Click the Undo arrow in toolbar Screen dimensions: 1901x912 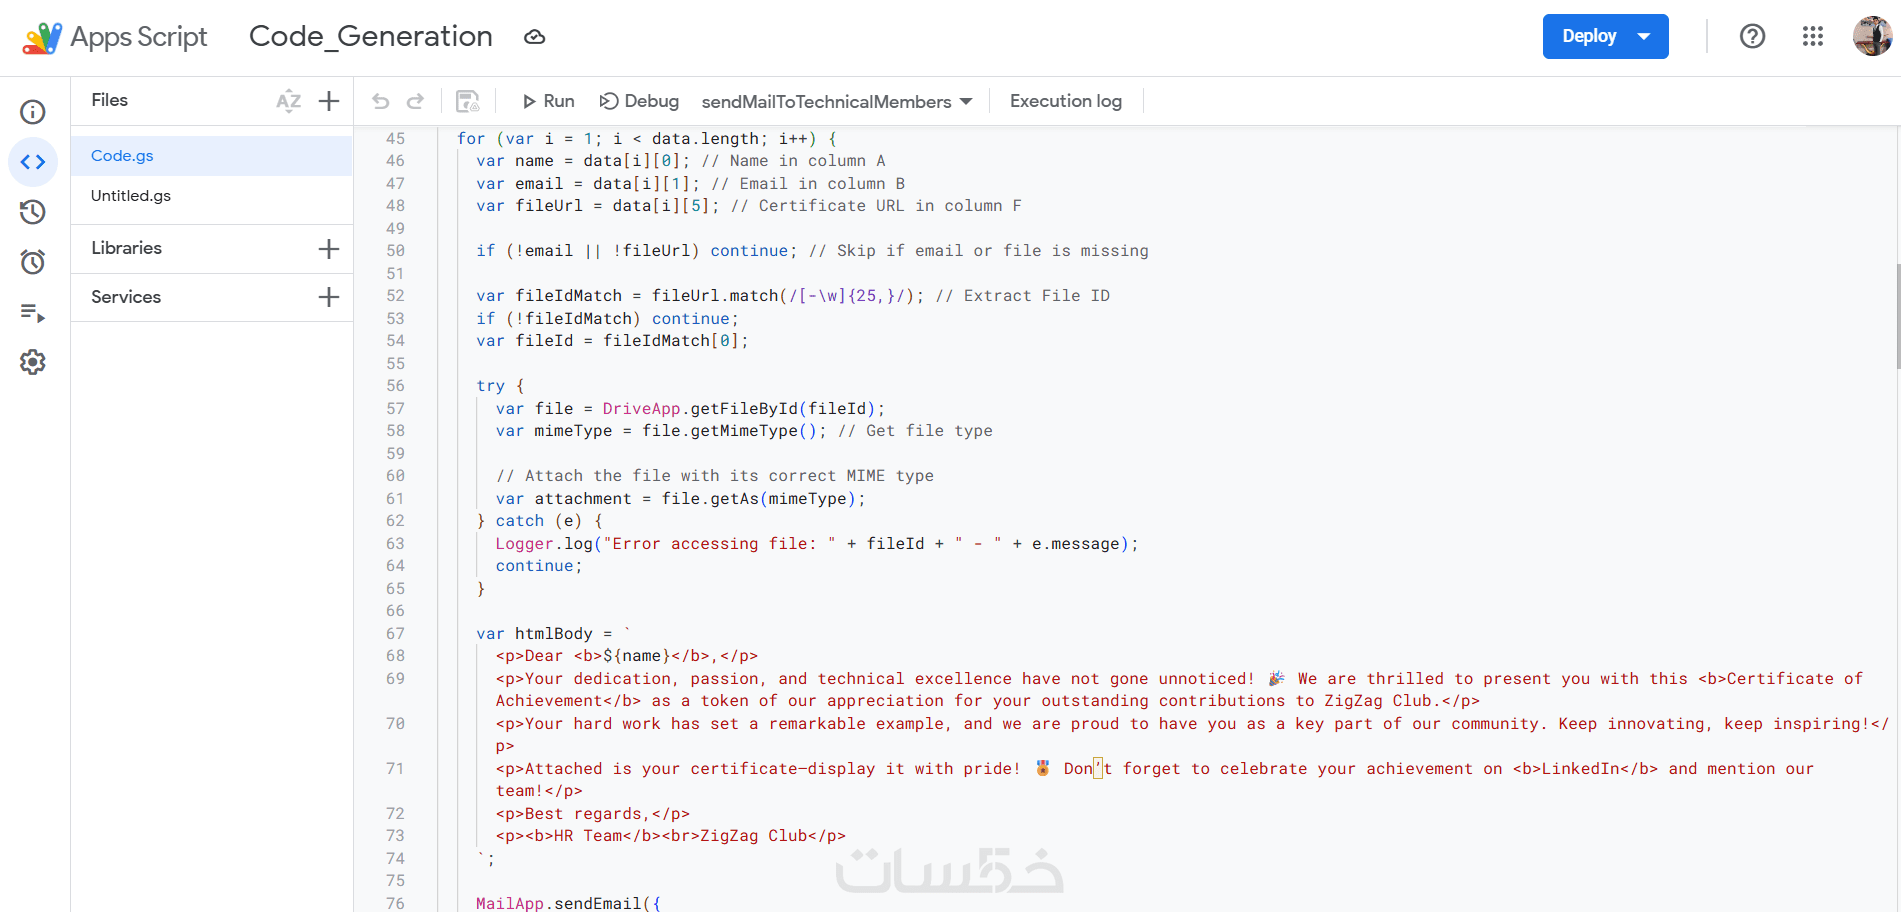click(x=380, y=101)
